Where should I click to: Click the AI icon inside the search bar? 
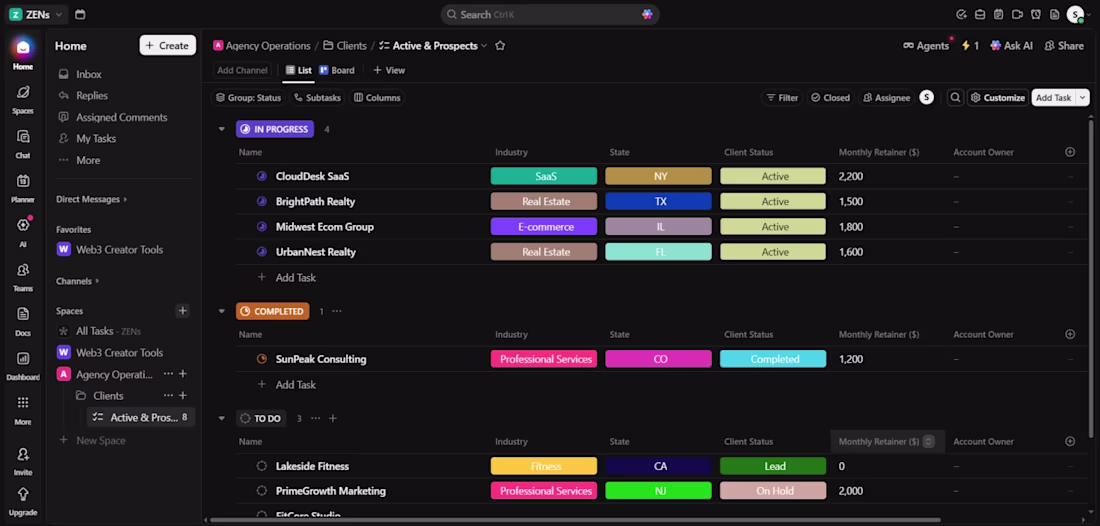tap(647, 14)
